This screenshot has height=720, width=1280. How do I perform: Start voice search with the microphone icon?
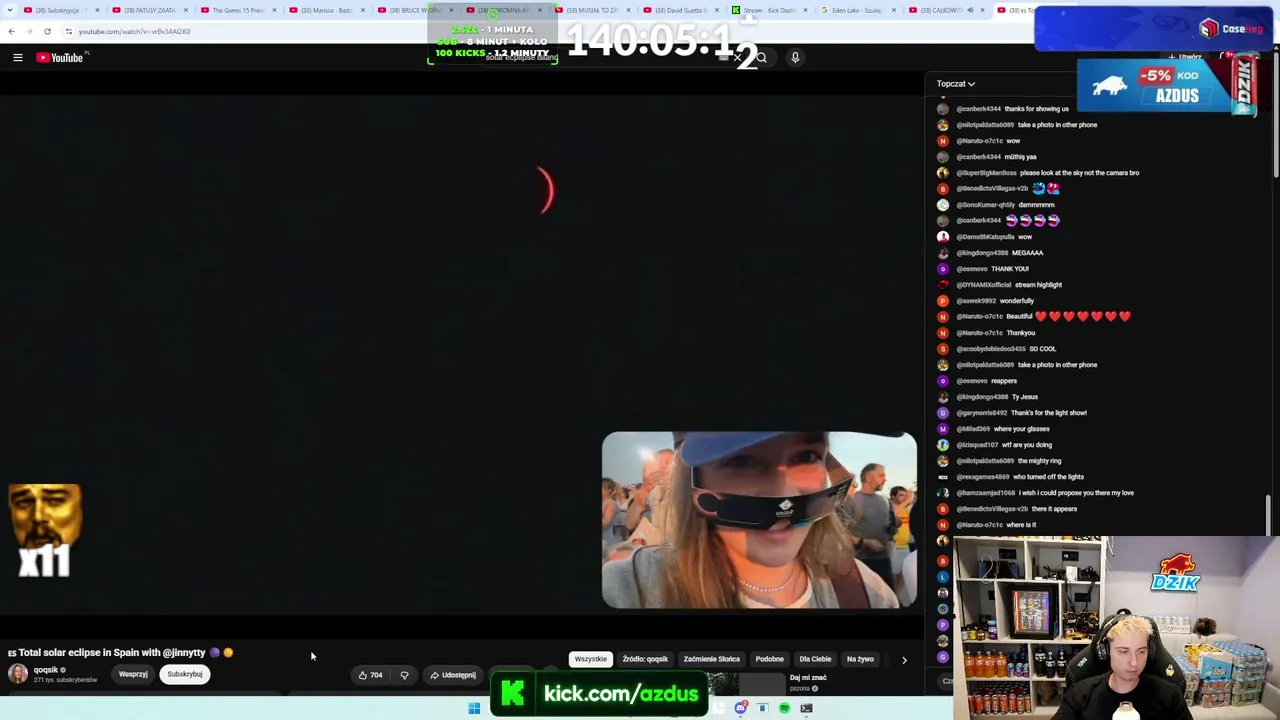point(795,58)
